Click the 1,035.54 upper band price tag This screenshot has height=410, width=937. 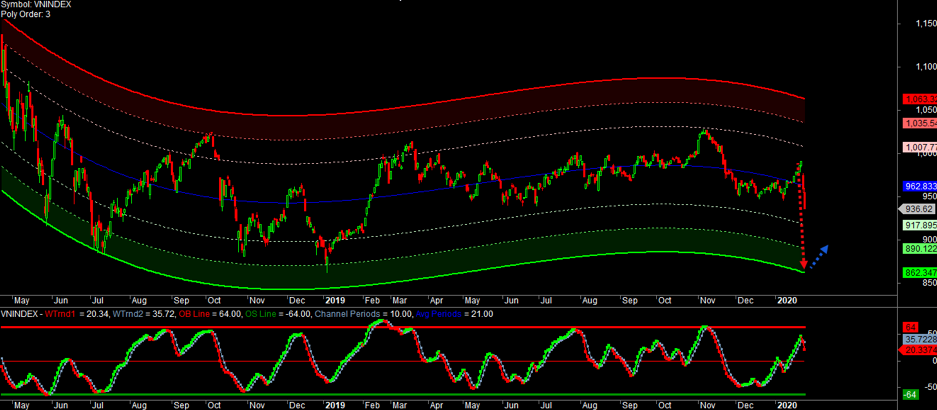919,123
